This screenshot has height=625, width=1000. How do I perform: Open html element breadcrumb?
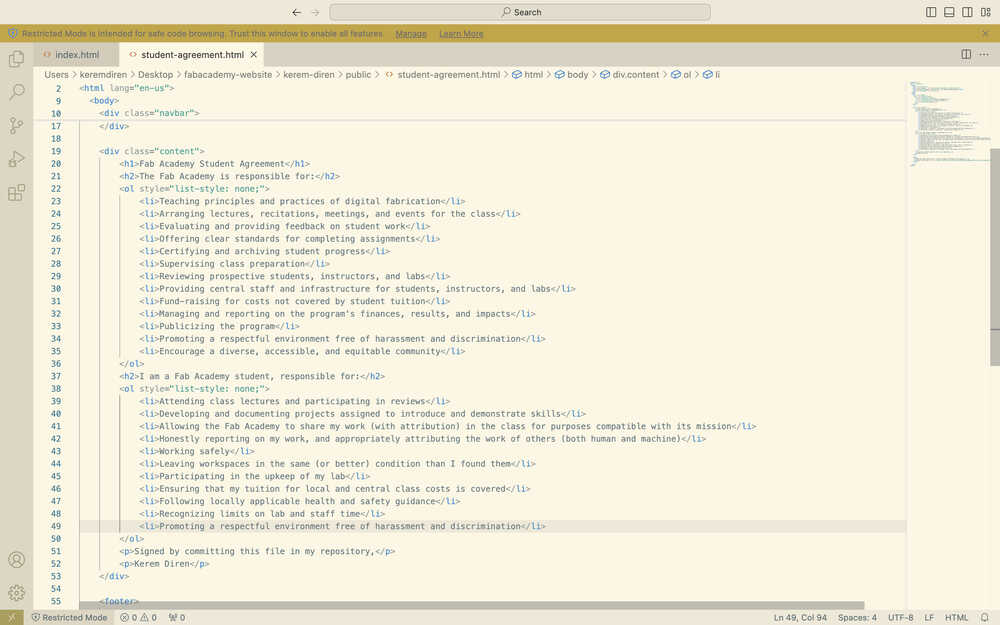[x=527, y=75]
